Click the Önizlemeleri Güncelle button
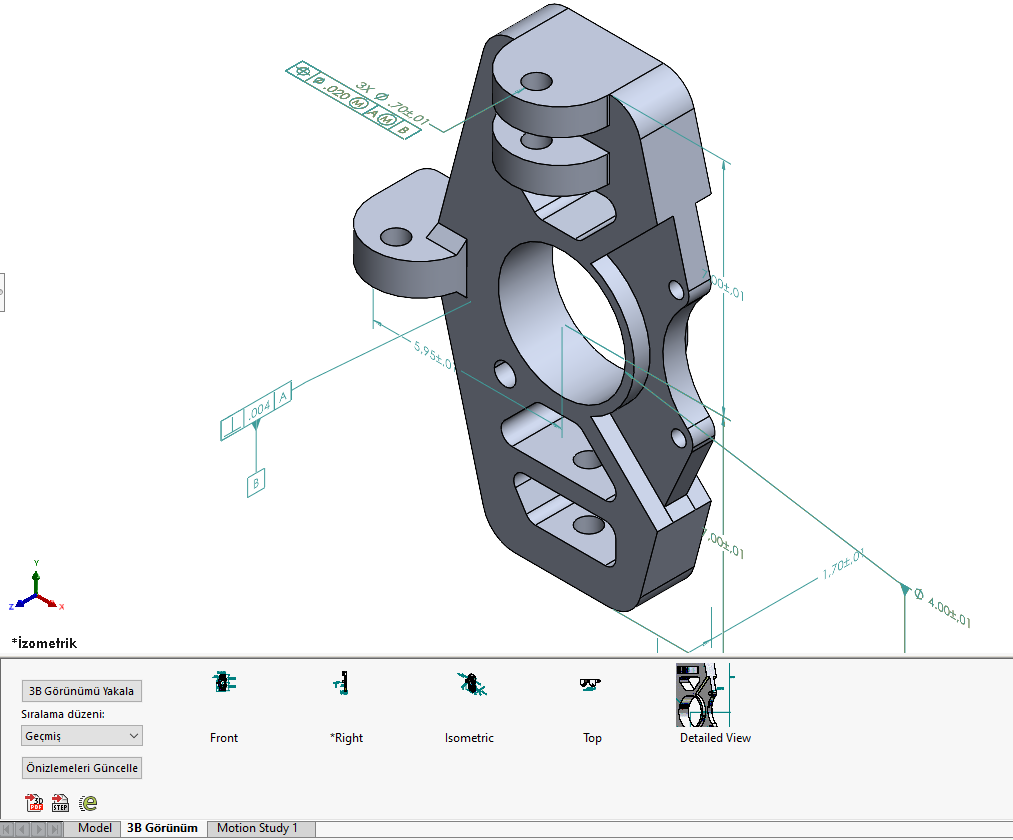 coord(82,768)
